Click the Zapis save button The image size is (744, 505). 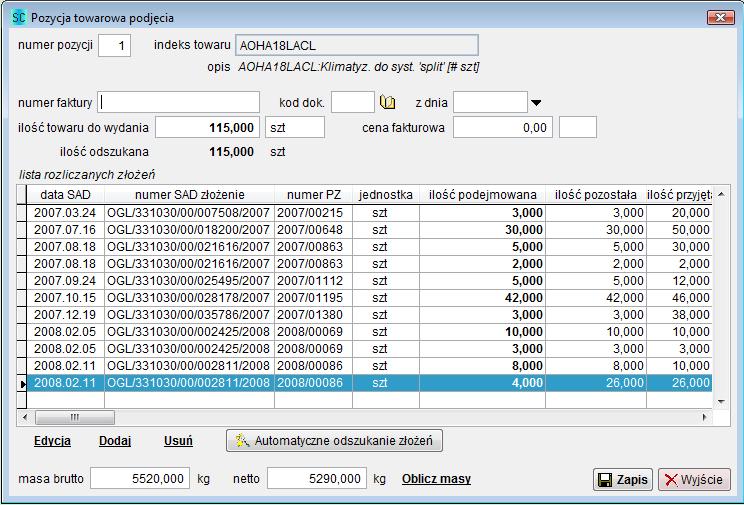623,479
